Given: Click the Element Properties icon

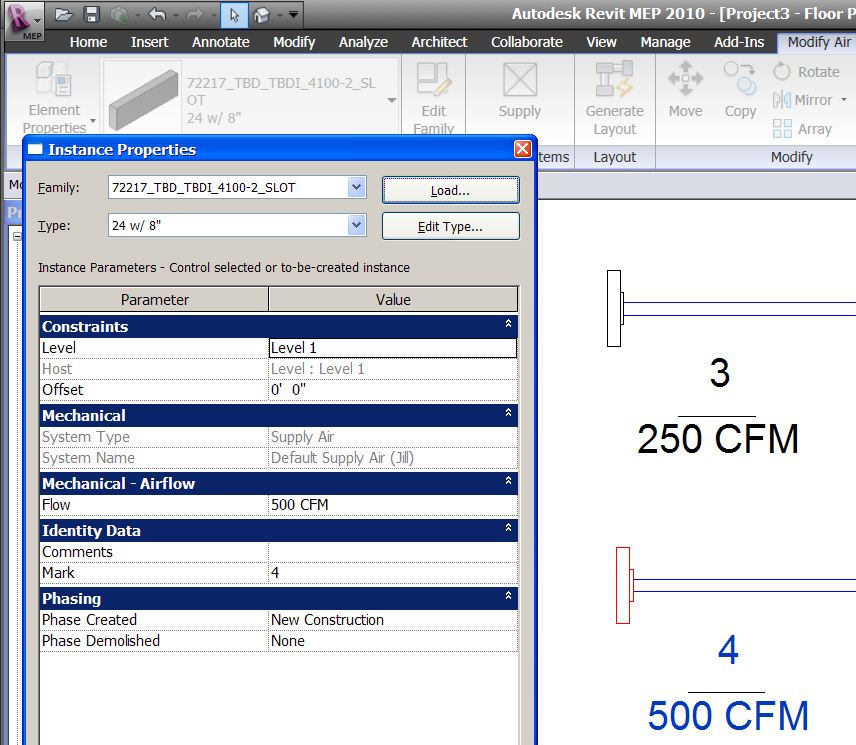Looking at the screenshot, I should 54,78.
